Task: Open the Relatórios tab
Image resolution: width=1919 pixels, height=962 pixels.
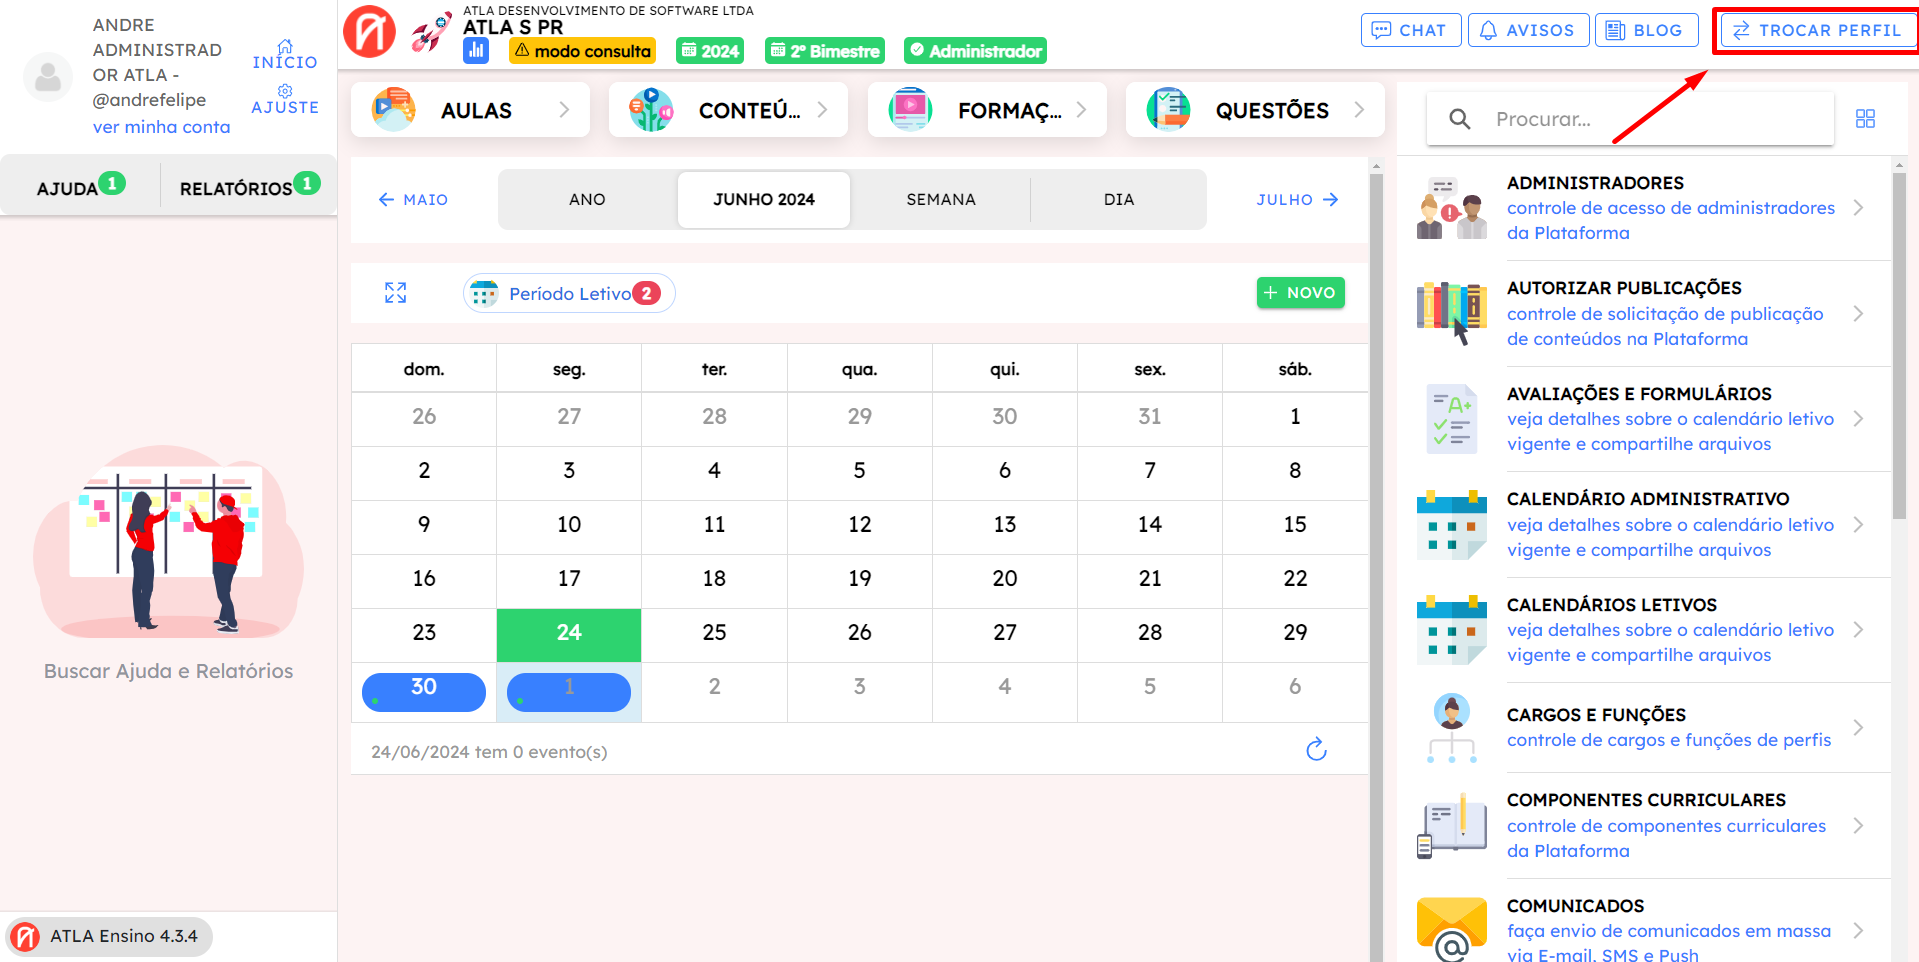Action: point(250,187)
